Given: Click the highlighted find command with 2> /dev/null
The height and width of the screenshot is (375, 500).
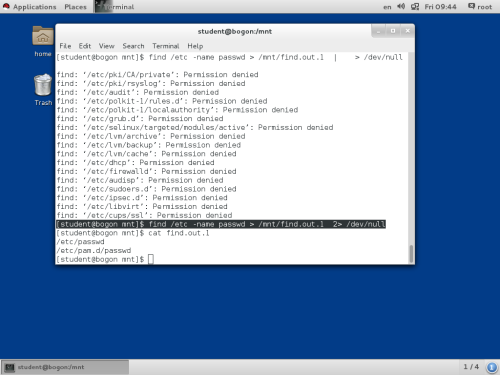Looking at the screenshot, I should click(221, 224).
